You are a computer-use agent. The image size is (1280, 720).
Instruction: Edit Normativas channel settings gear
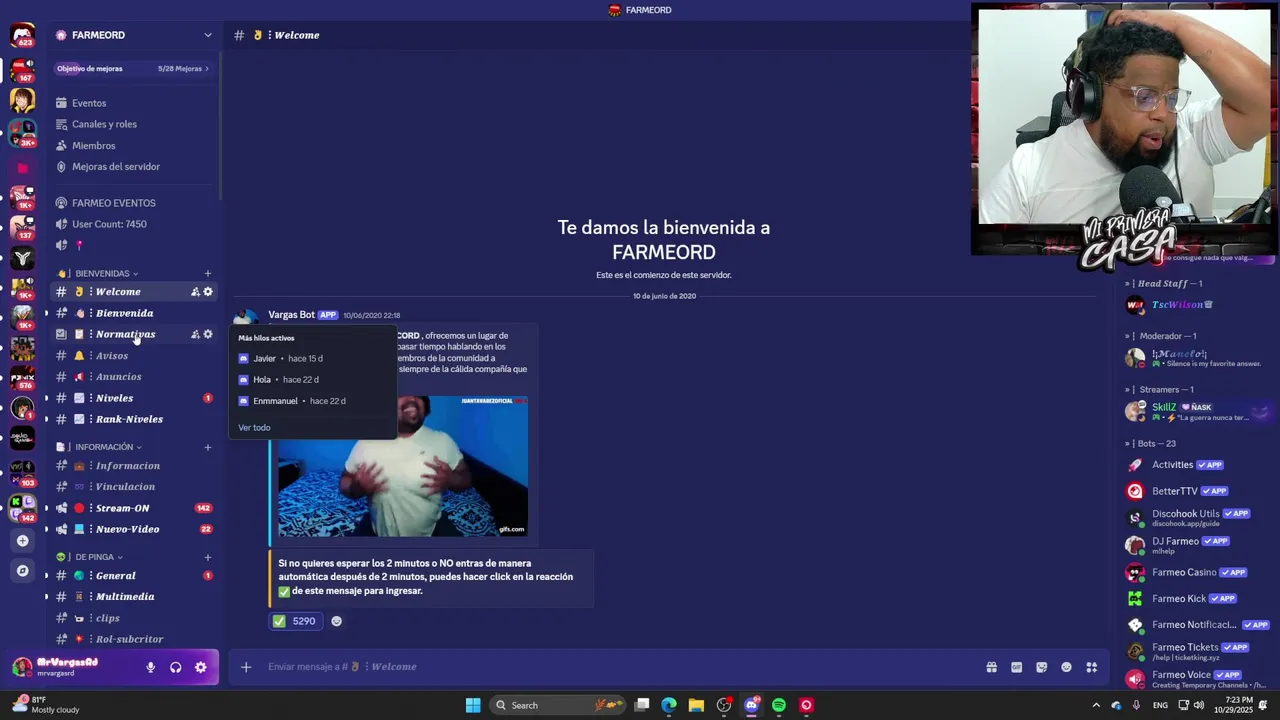(208, 334)
